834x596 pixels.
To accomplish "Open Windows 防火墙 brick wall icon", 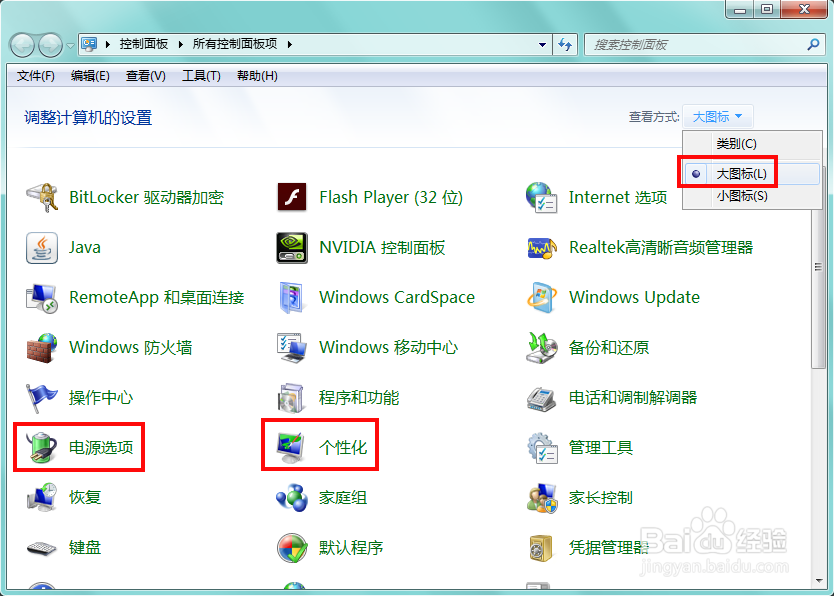I will click(x=42, y=348).
